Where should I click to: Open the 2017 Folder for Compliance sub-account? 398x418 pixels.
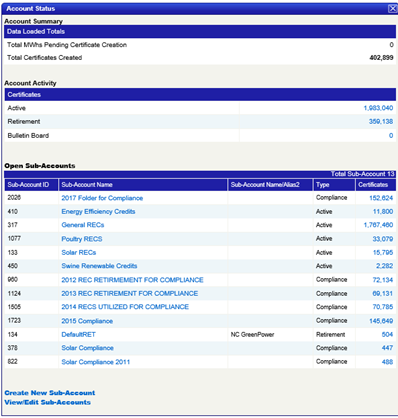102,198
